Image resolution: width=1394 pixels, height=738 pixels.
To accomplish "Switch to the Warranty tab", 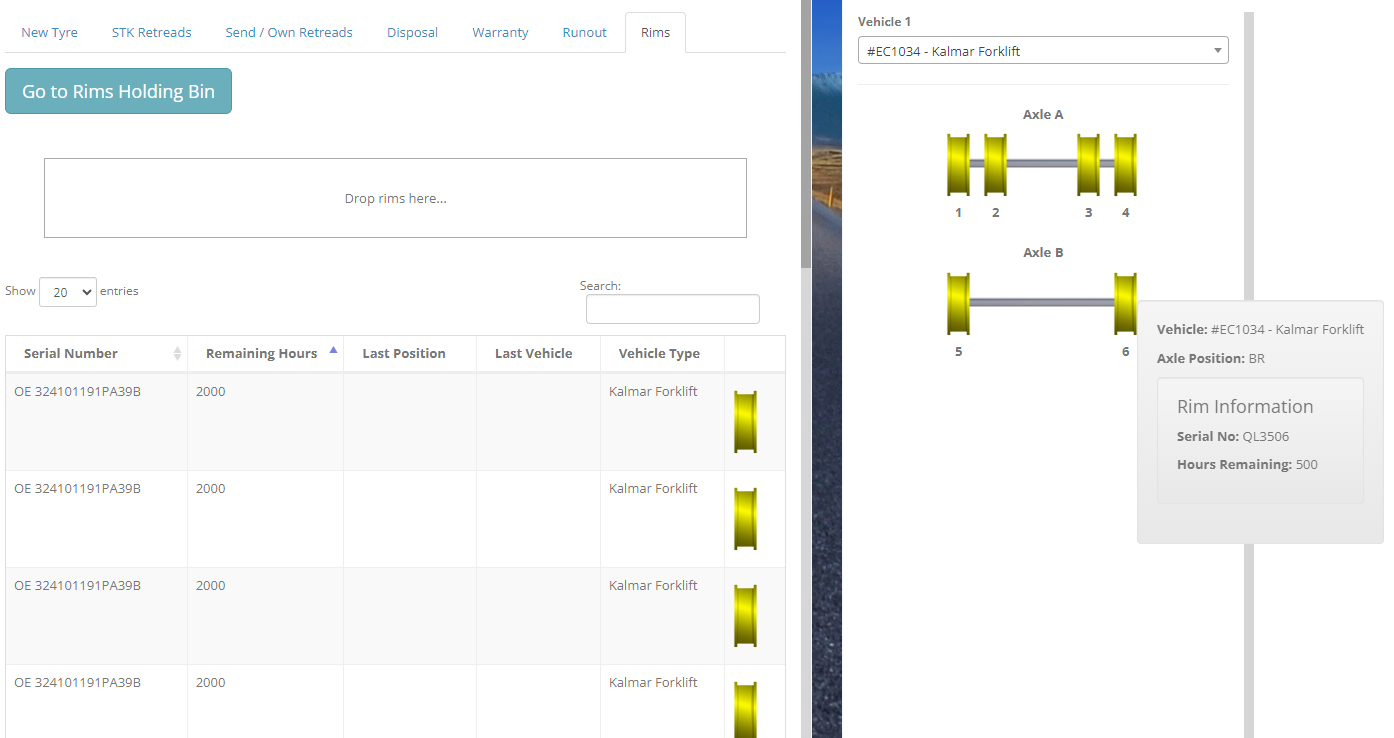I will point(500,33).
